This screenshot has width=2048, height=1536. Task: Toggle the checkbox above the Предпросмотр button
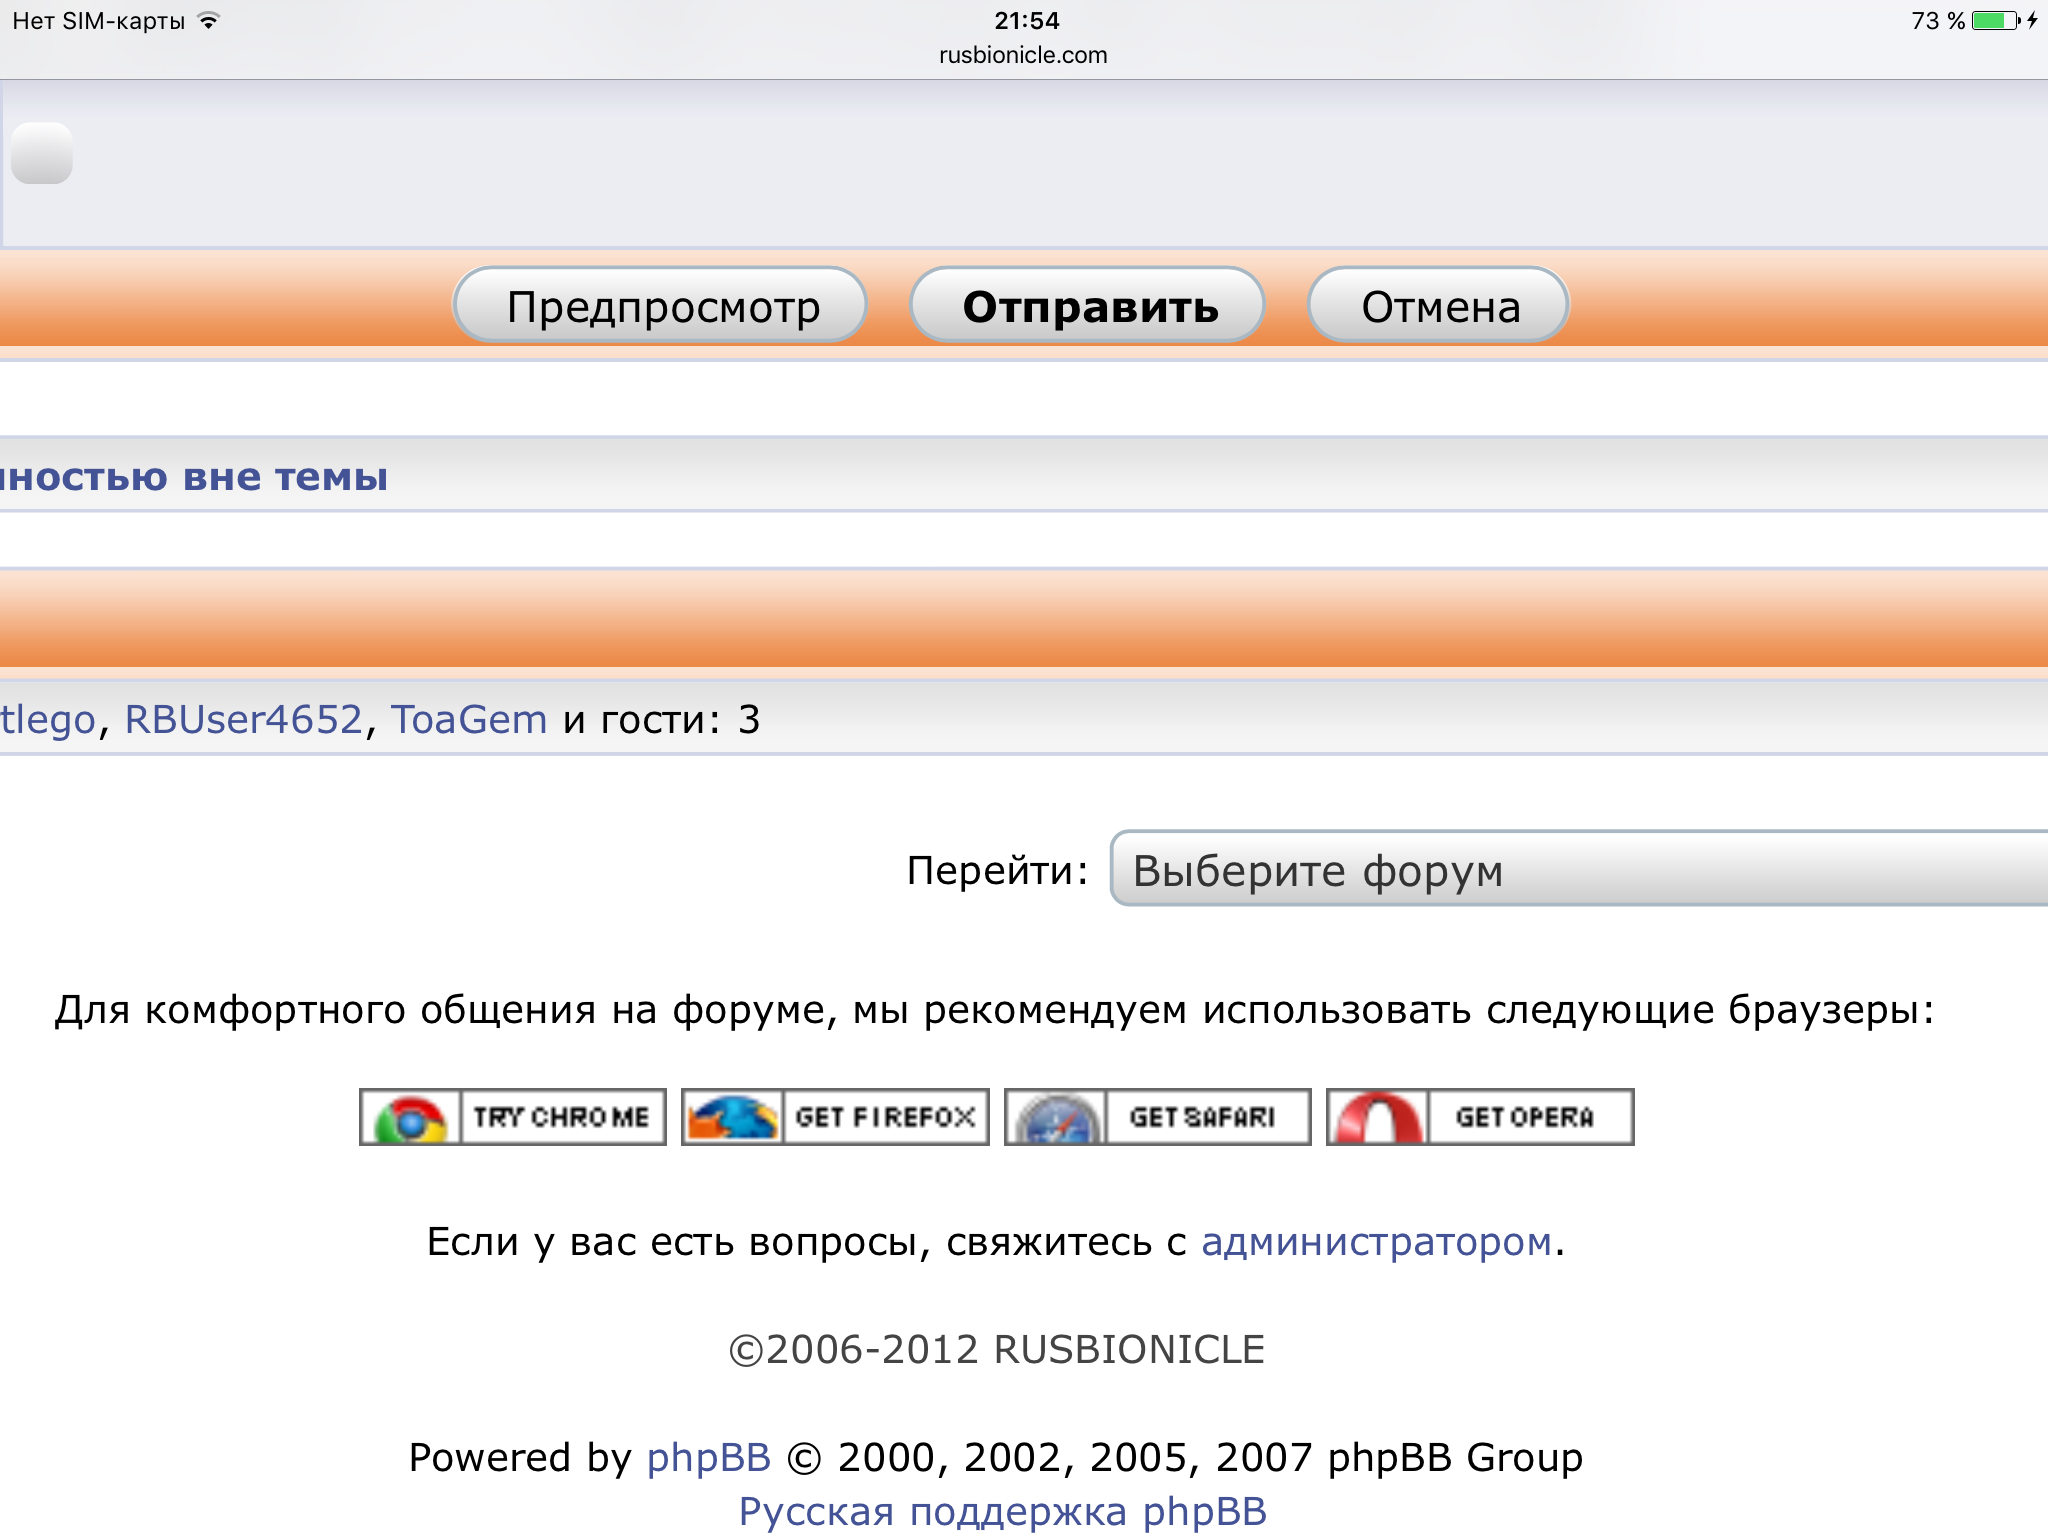42,153
